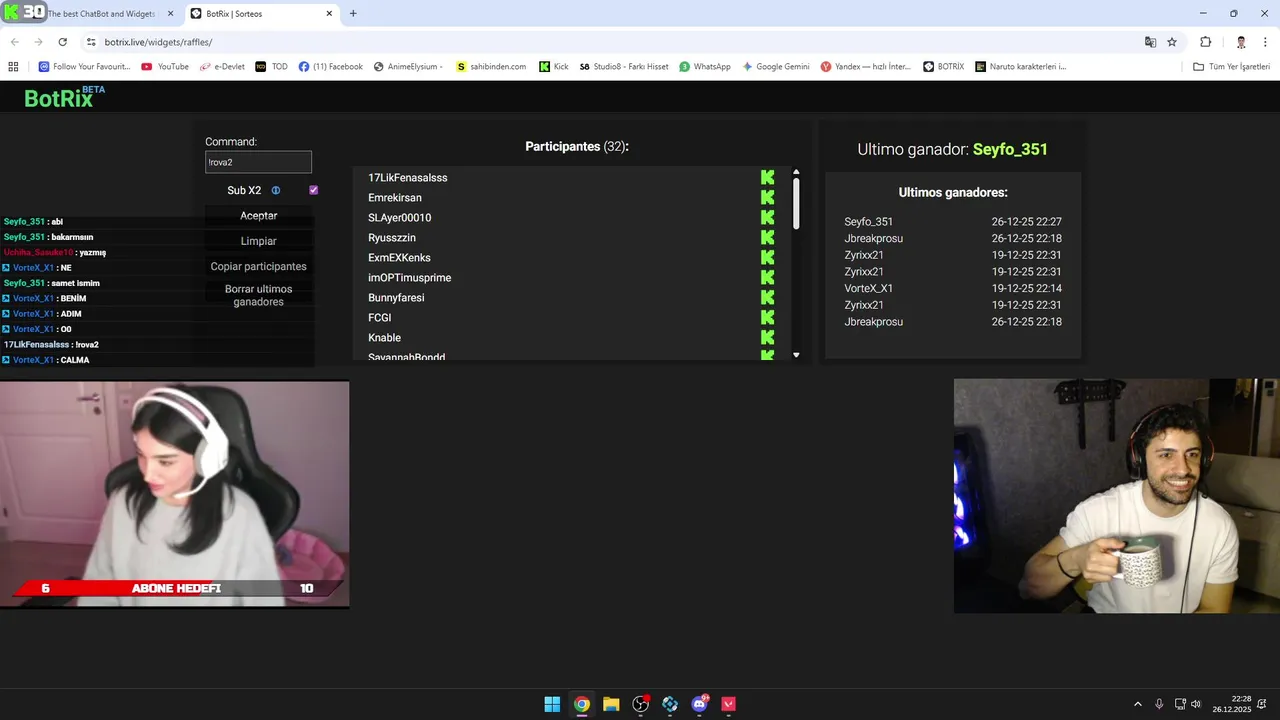The height and width of the screenshot is (720, 1280).
Task: Show hidden tray icons chevron
Action: [1137, 704]
